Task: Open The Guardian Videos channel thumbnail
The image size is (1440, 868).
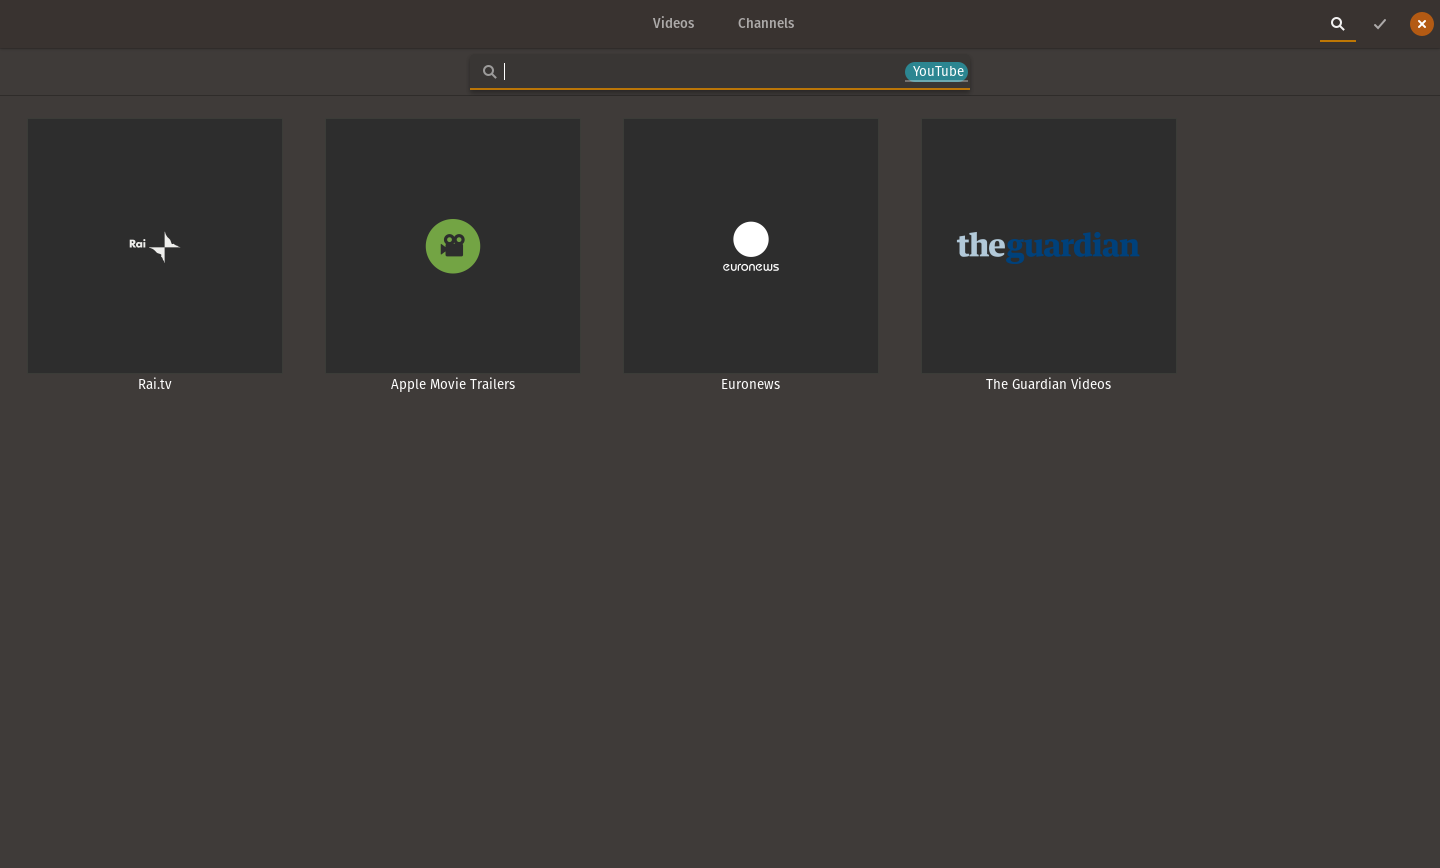Action: click(x=1049, y=246)
